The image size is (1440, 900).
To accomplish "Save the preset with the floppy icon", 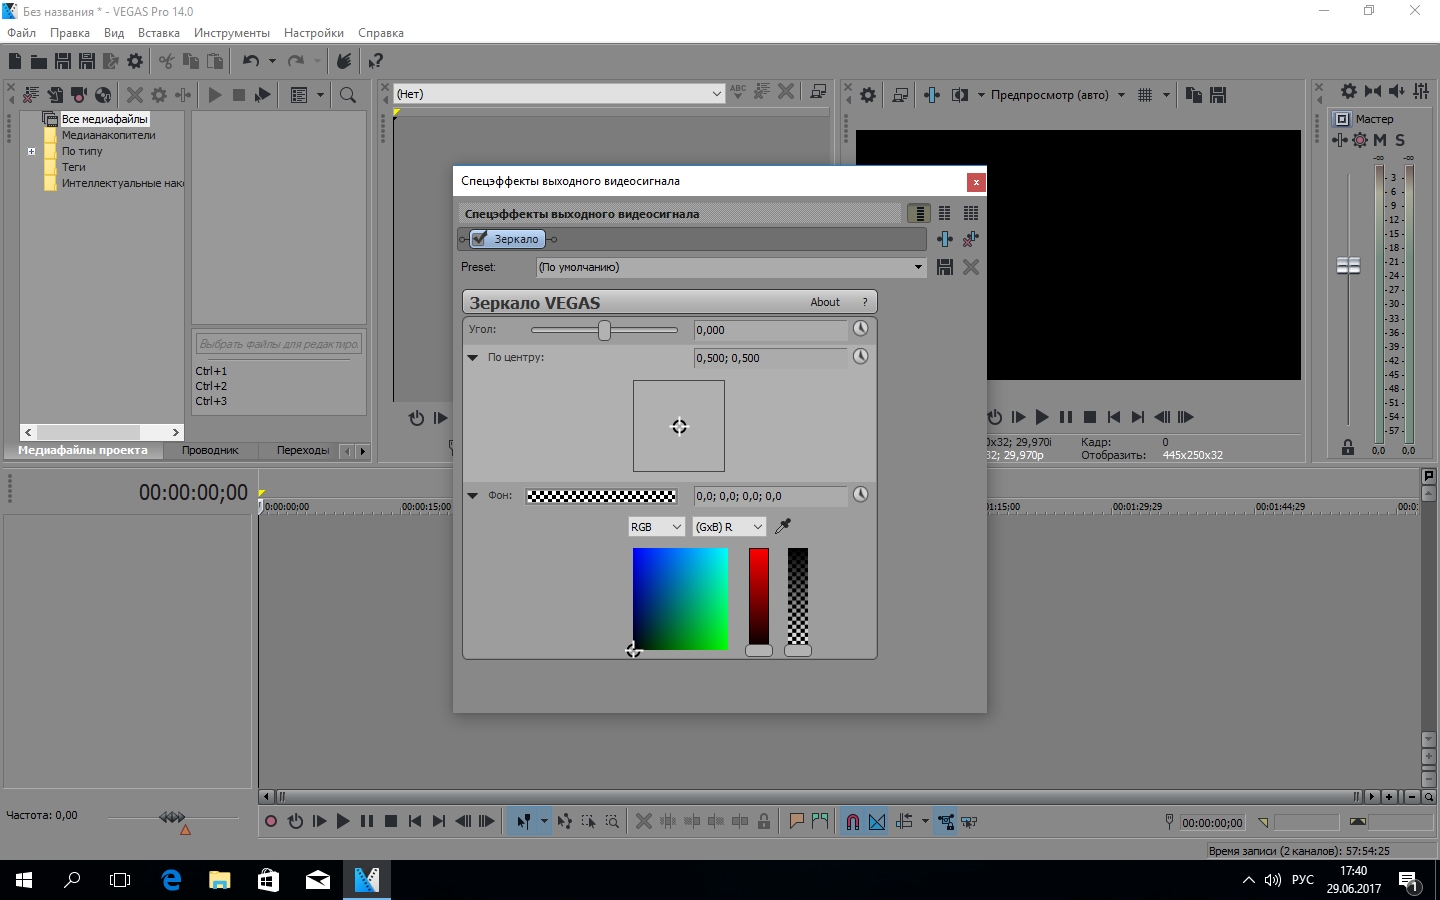I will point(945,267).
